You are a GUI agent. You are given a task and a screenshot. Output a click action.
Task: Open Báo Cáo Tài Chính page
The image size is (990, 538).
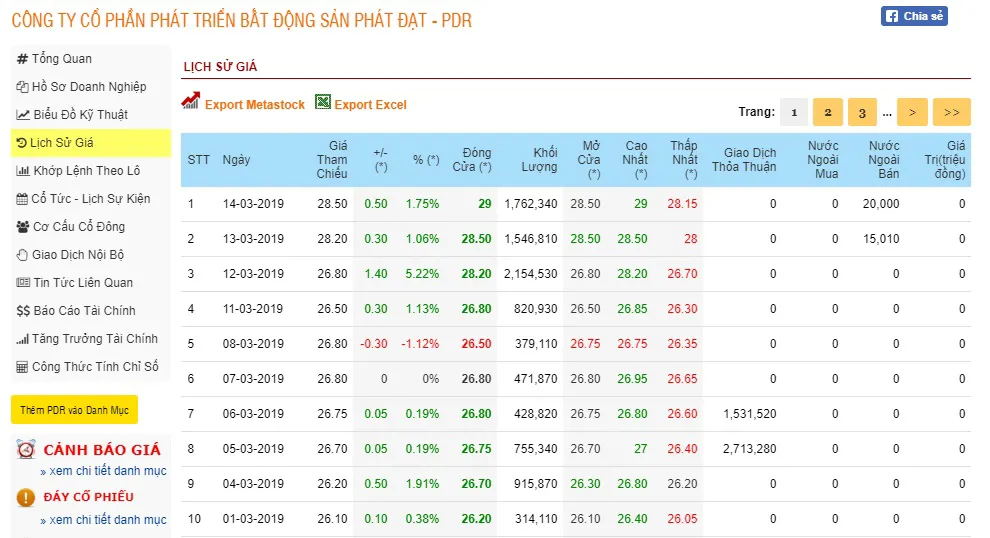(85, 311)
